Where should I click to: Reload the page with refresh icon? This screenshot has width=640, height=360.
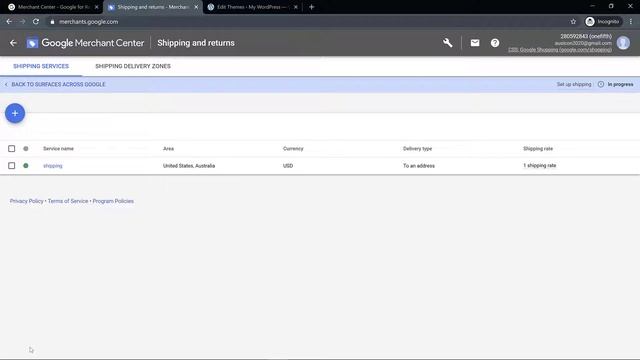(36, 22)
